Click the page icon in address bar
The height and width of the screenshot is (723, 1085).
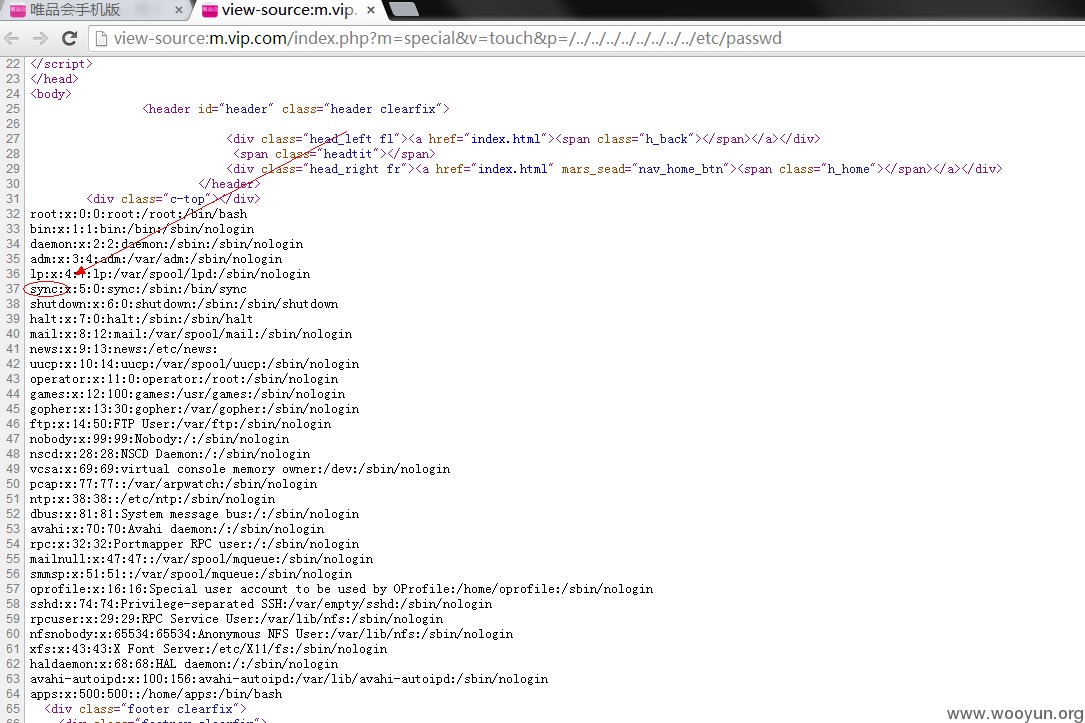(x=101, y=38)
